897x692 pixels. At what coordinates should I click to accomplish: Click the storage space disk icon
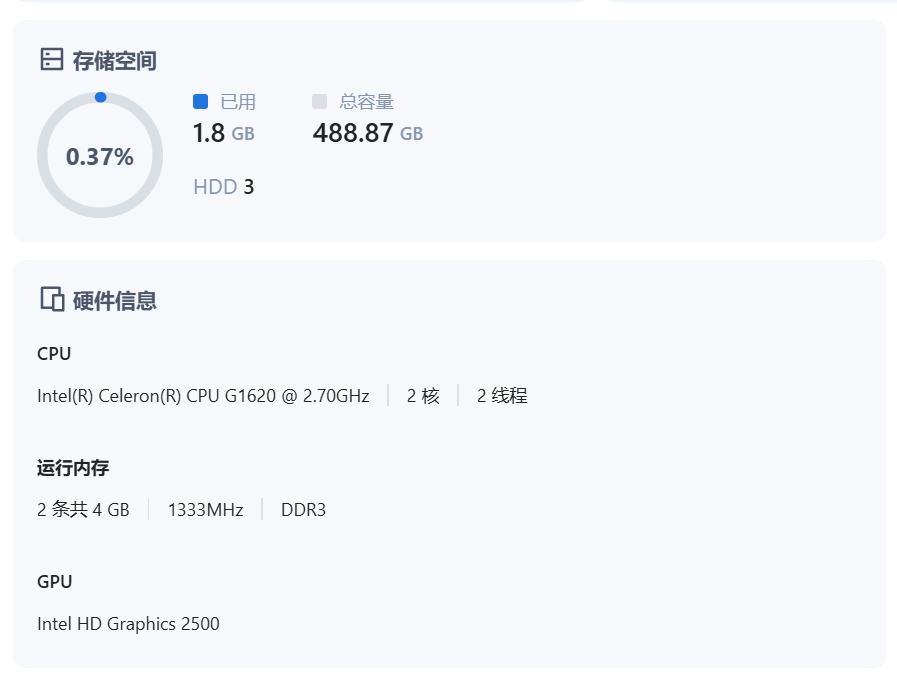pos(51,59)
